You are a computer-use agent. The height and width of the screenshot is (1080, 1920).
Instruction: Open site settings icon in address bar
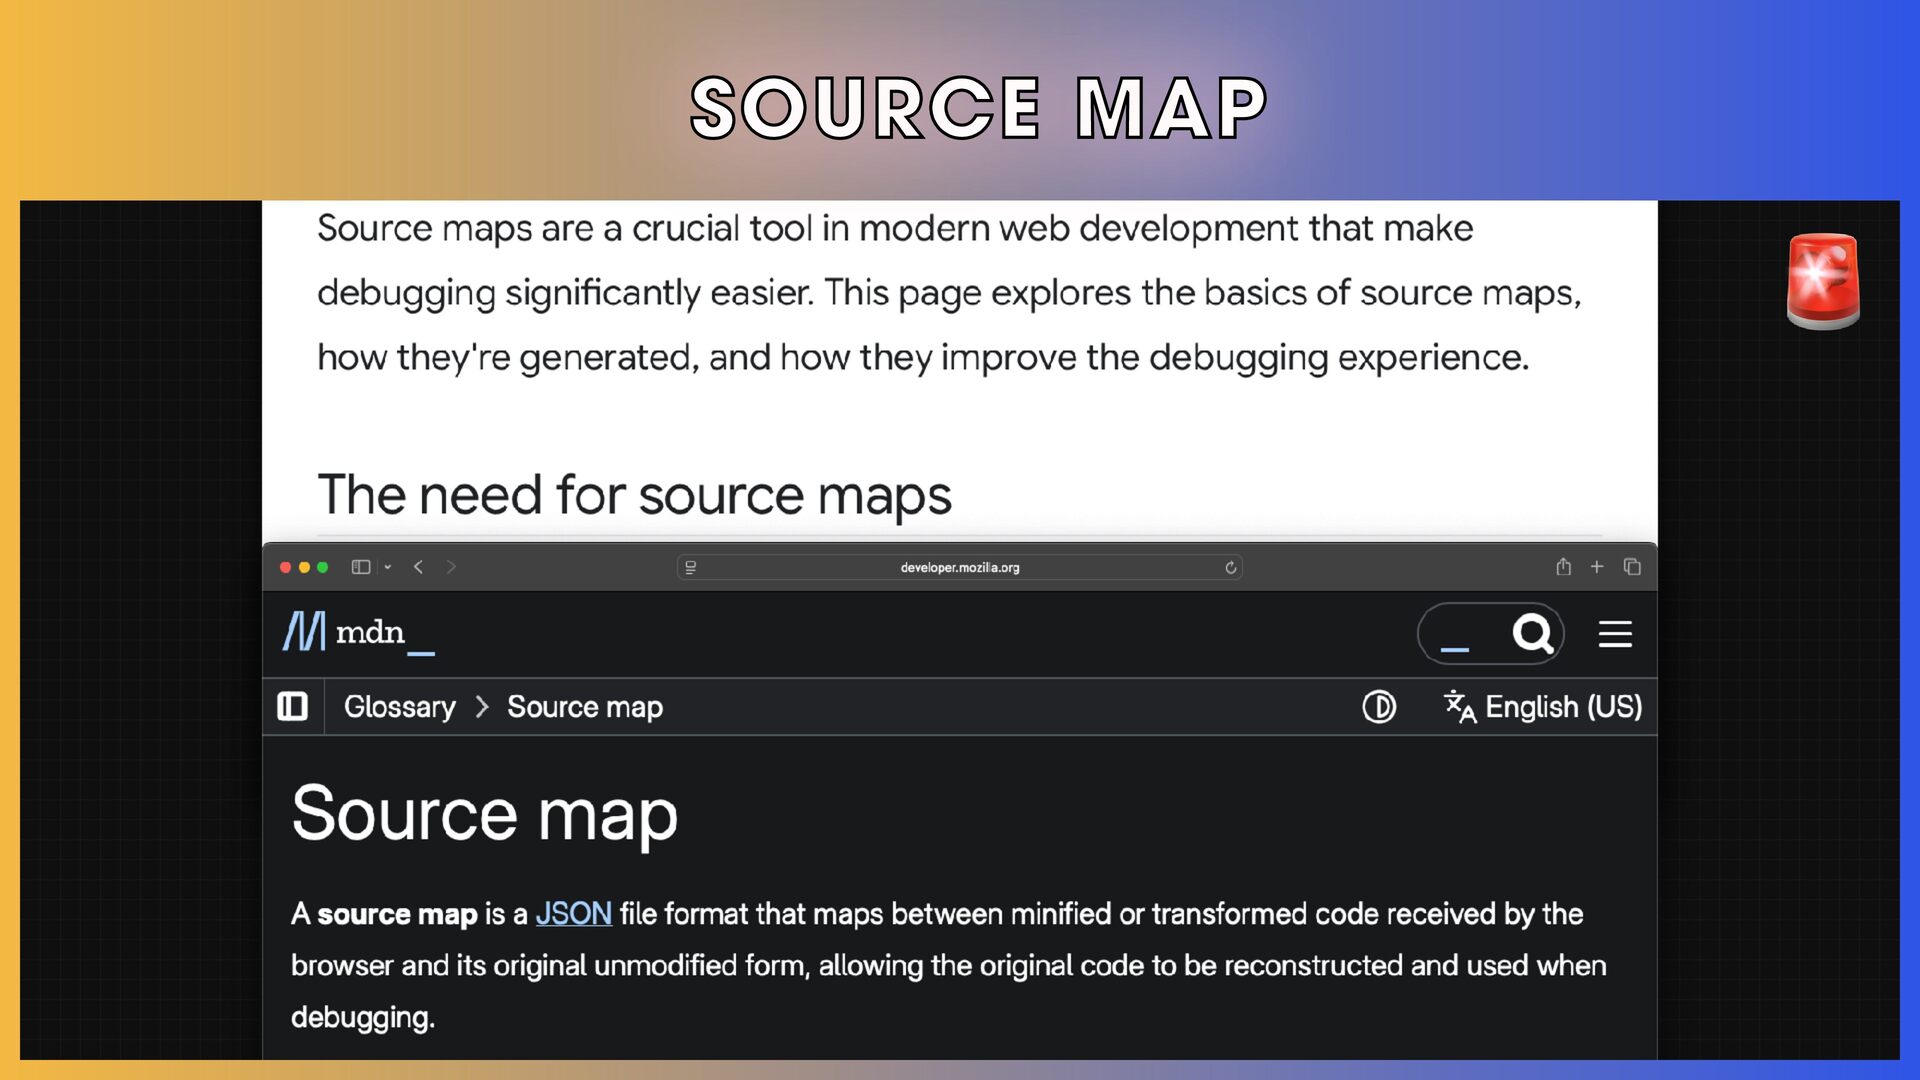point(690,567)
